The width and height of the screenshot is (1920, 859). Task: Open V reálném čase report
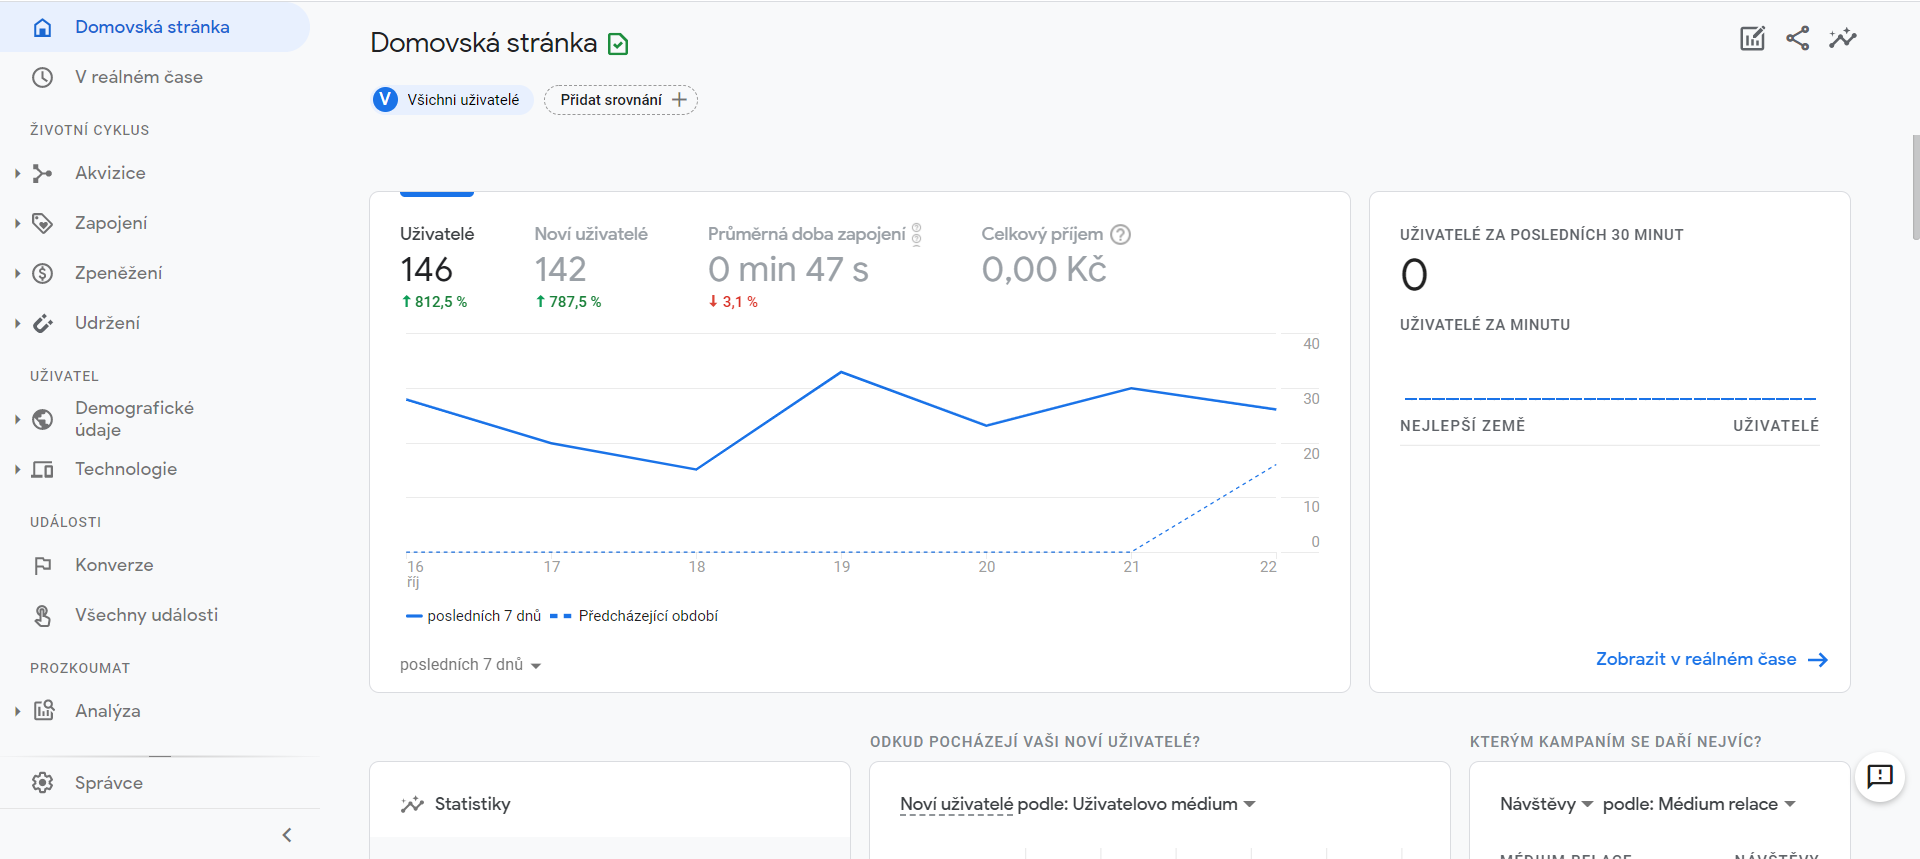coord(139,77)
